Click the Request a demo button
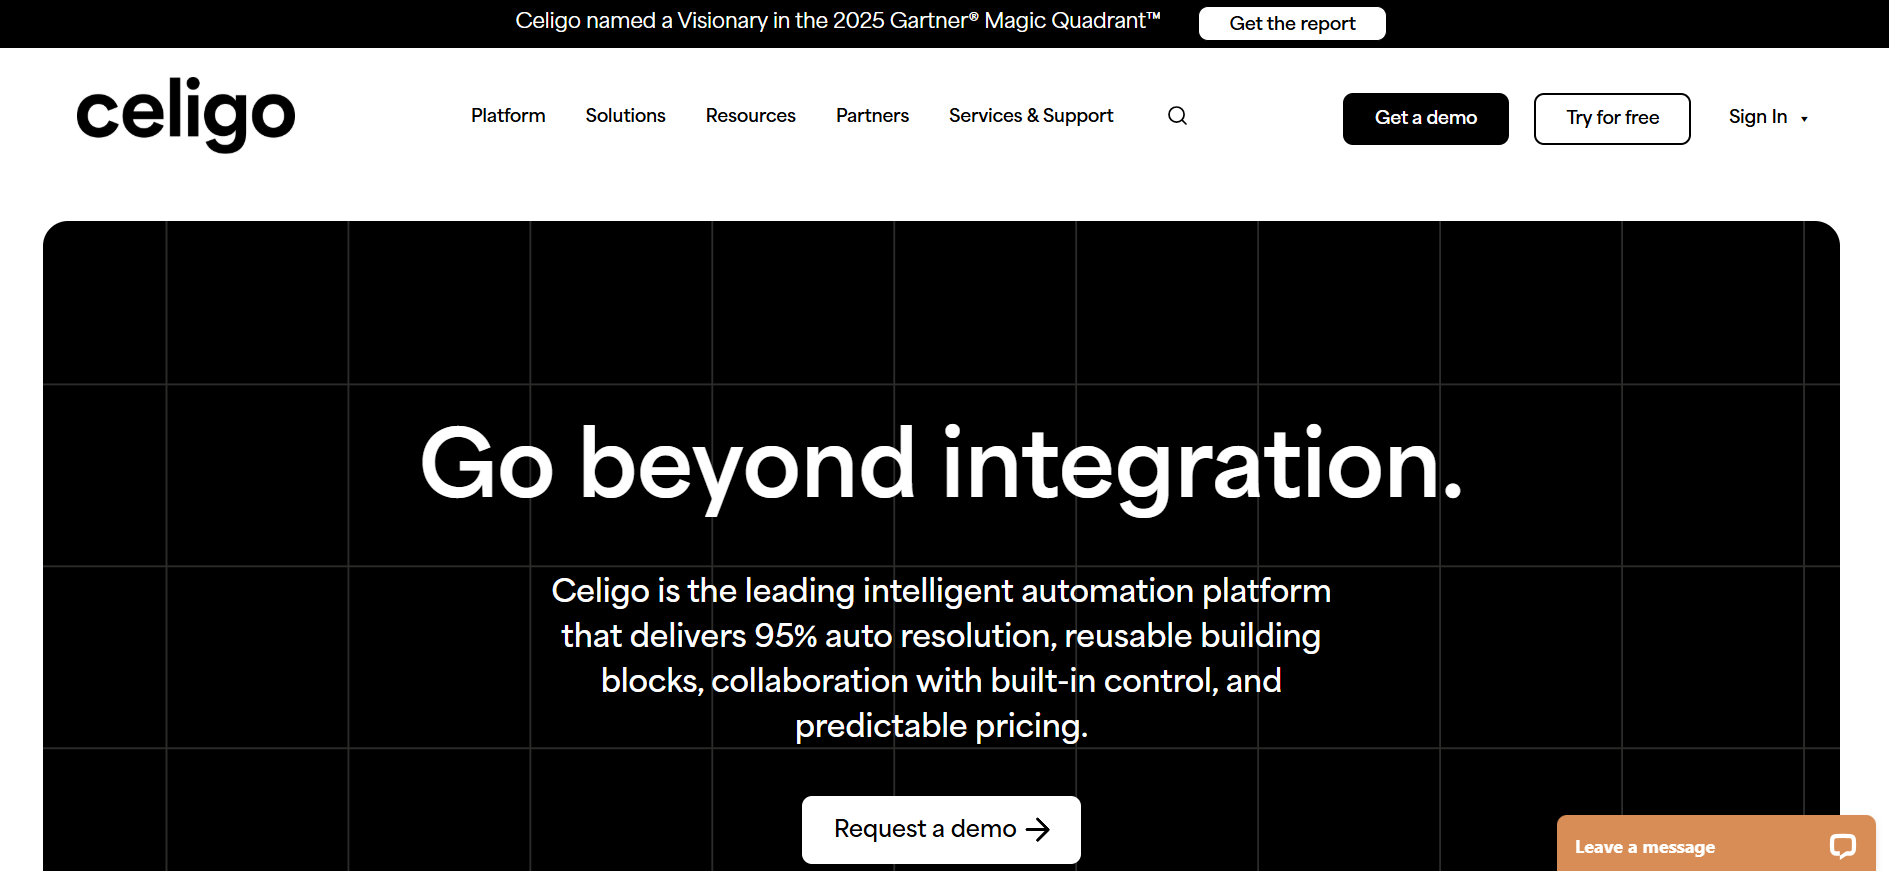This screenshot has width=1889, height=871. click(941, 829)
